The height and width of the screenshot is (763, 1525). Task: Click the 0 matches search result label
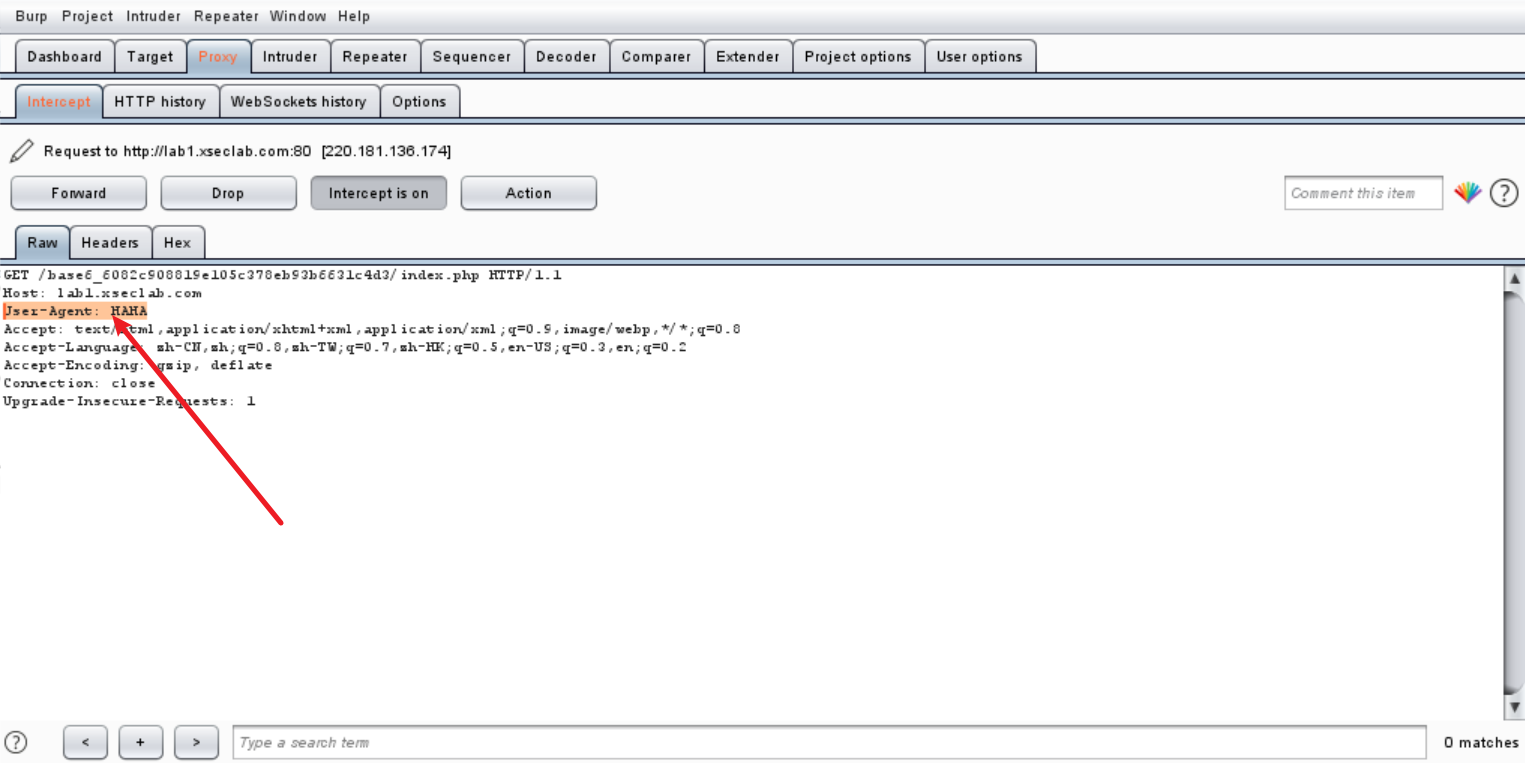(x=1481, y=742)
